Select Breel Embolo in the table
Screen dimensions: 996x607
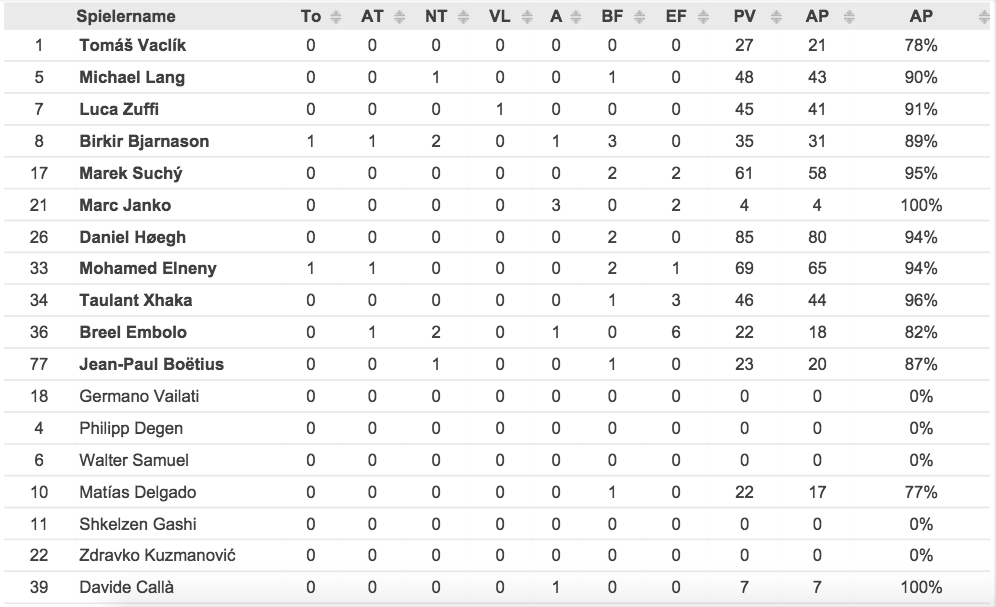pos(133,332)
